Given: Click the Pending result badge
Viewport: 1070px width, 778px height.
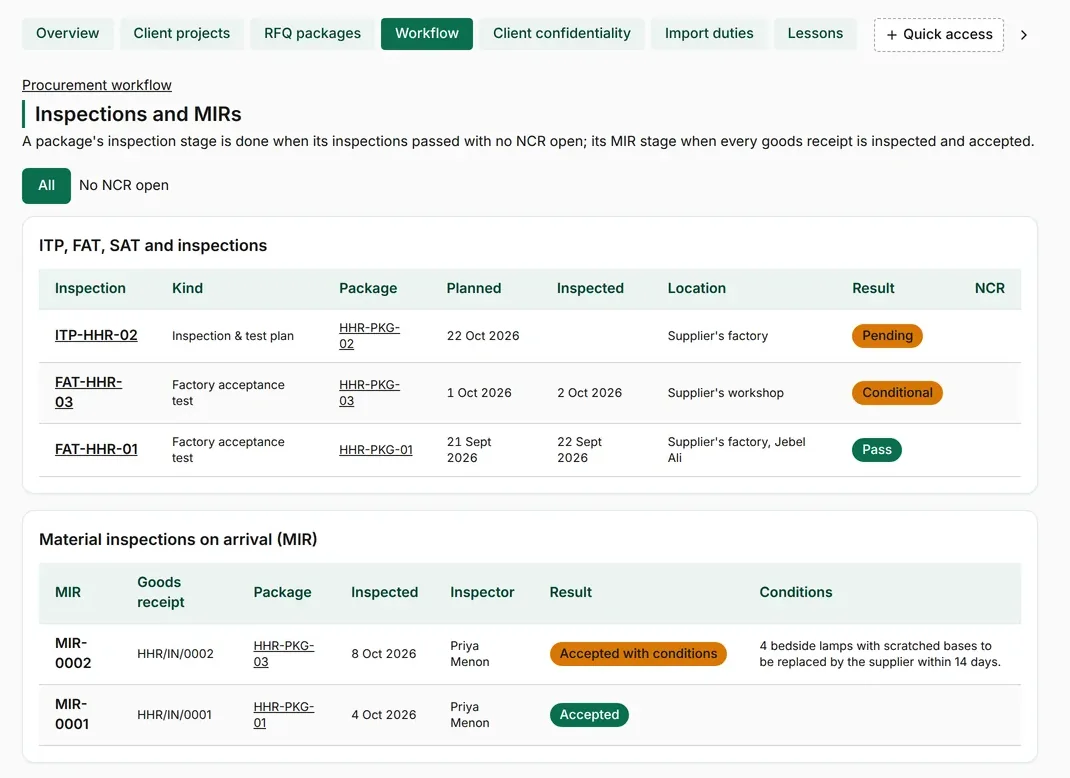Looking at the screenshot, I should click(x=887, y=336).
